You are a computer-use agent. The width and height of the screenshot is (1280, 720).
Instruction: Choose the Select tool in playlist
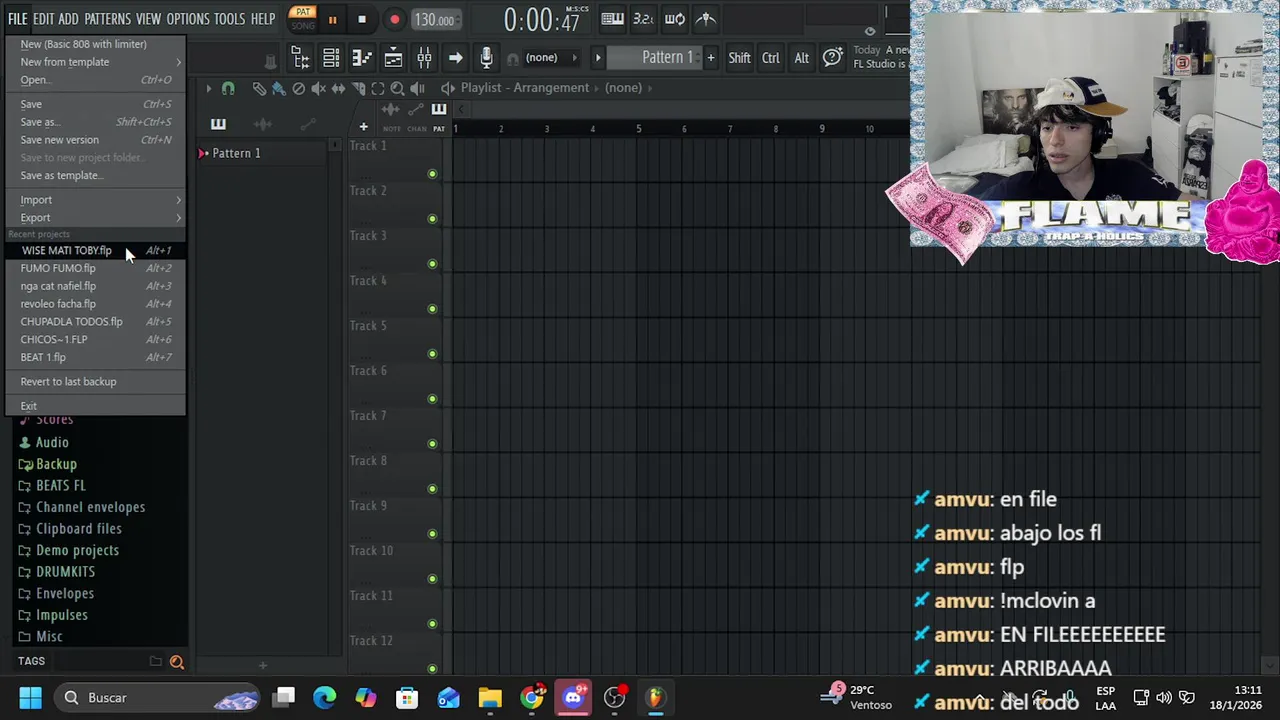[378, 88]
